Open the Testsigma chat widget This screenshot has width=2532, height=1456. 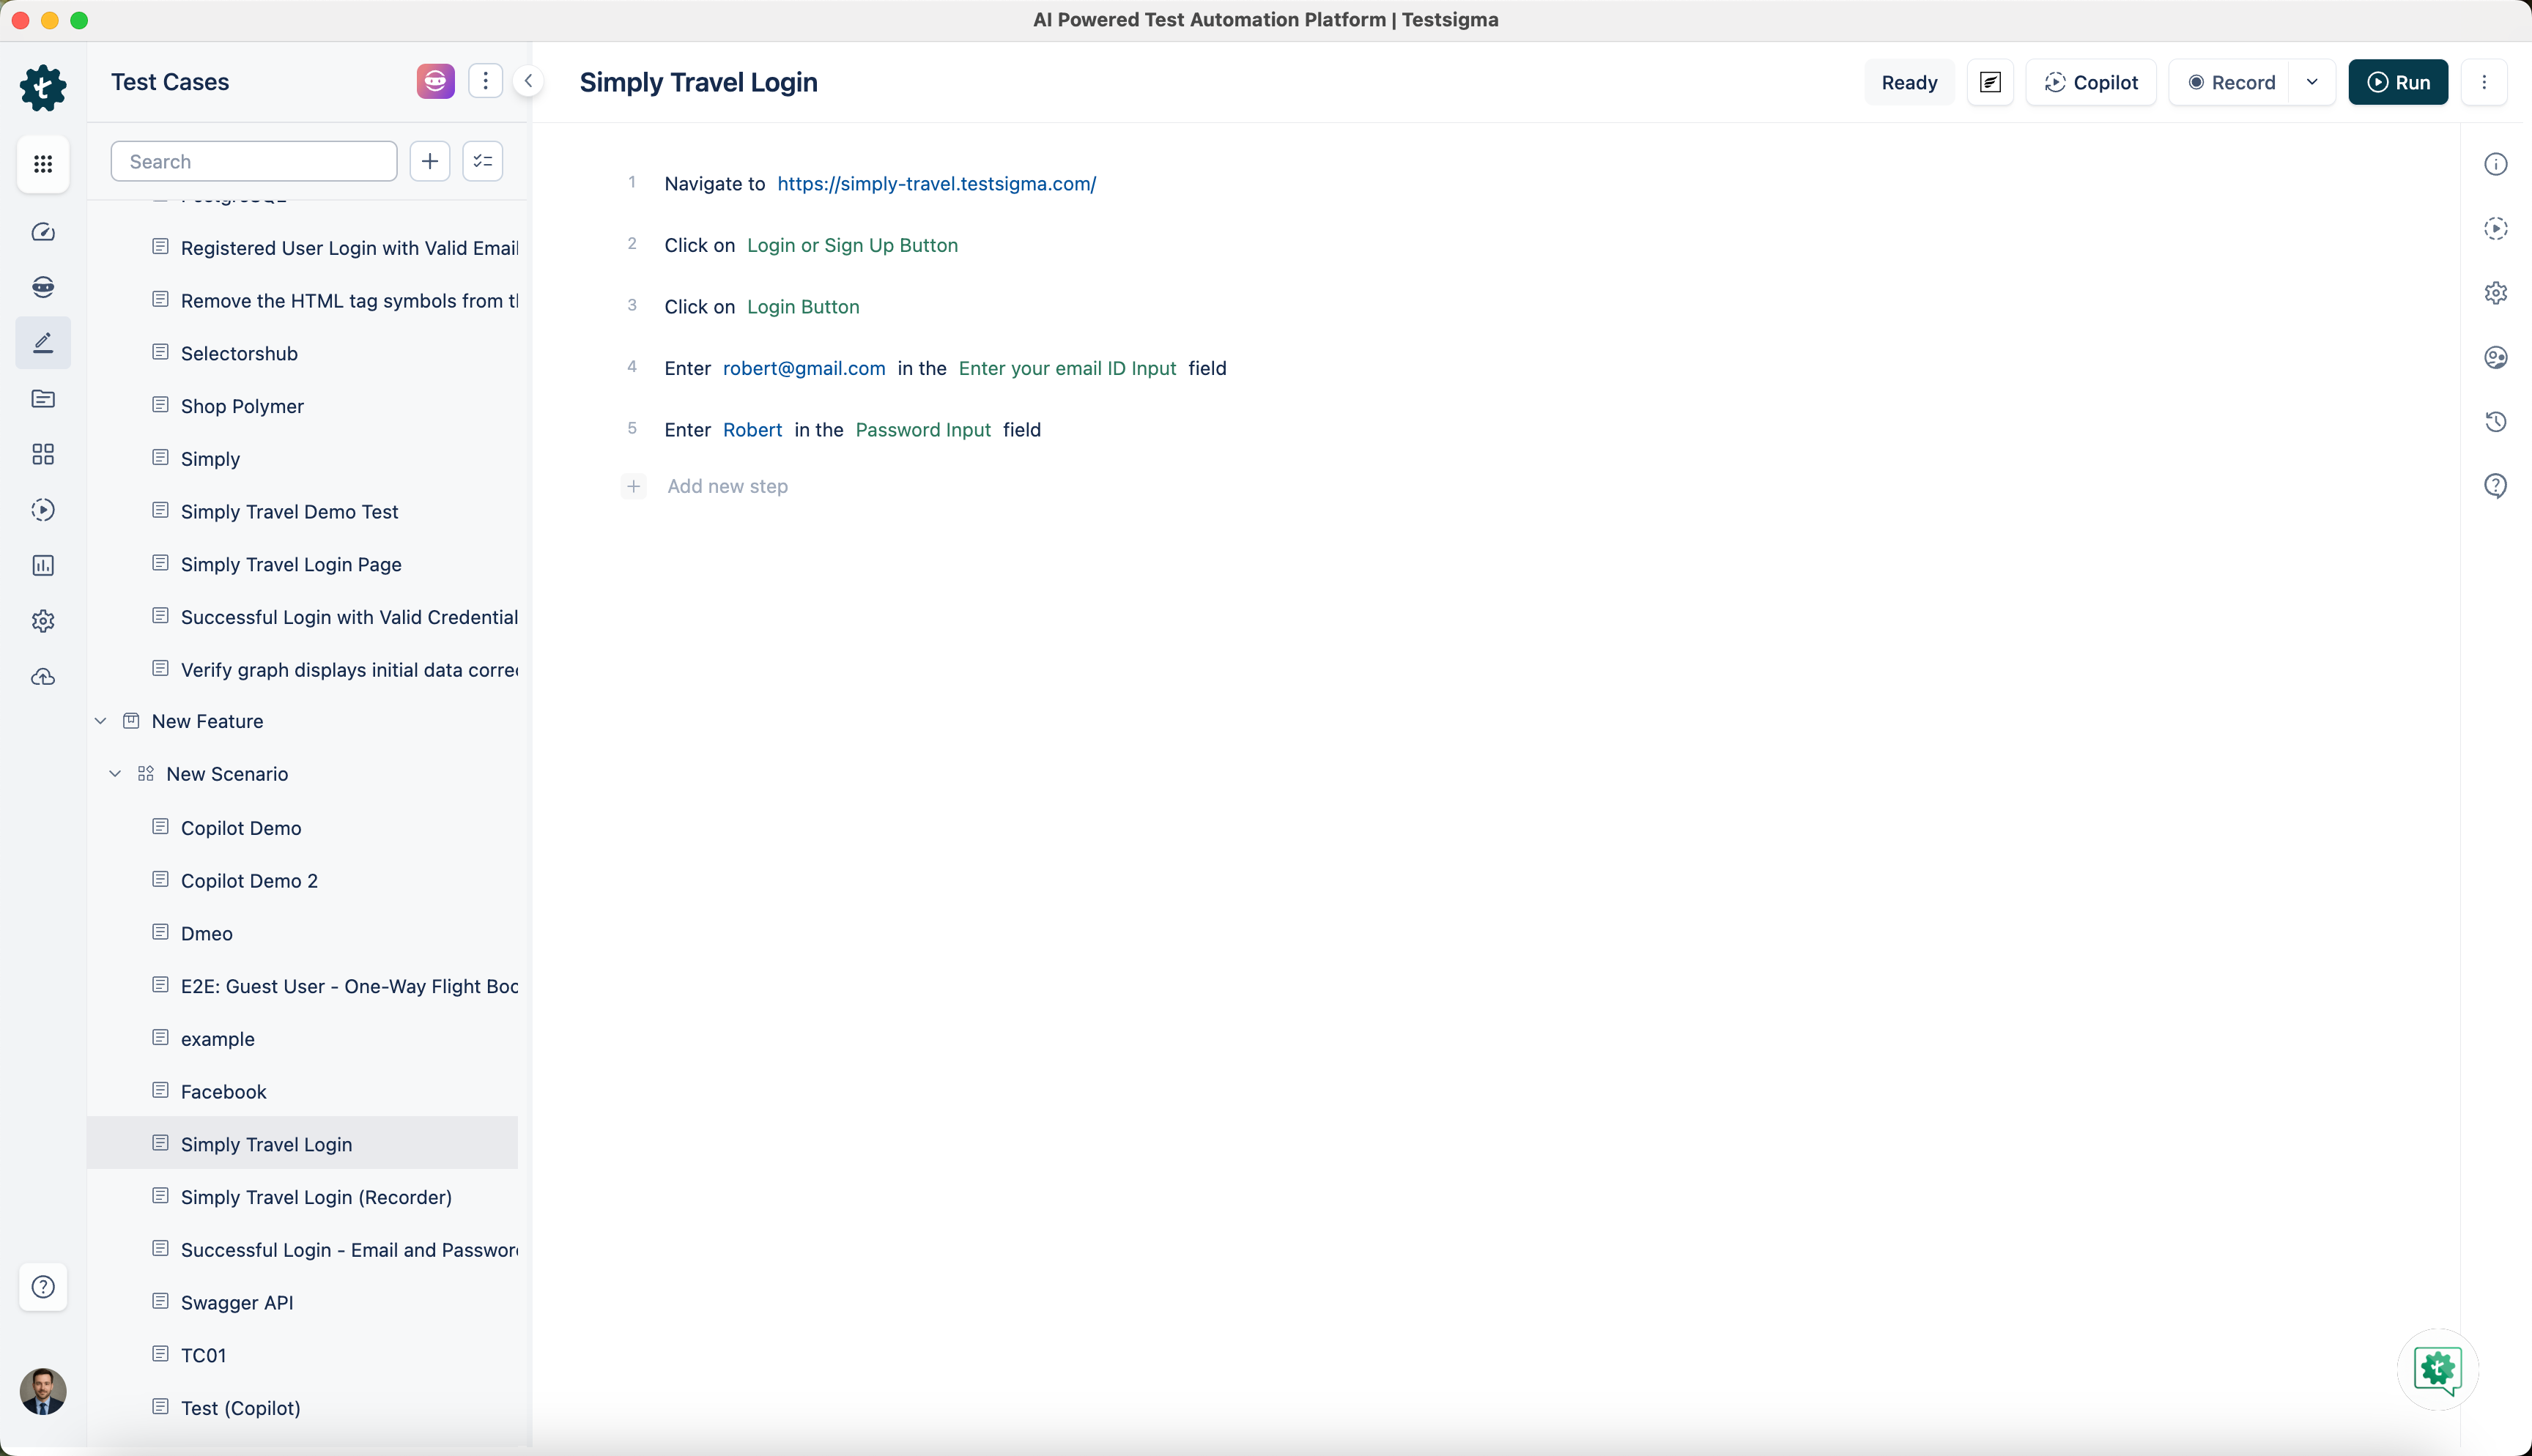pyautogui.click(x=2438, y=1369)
